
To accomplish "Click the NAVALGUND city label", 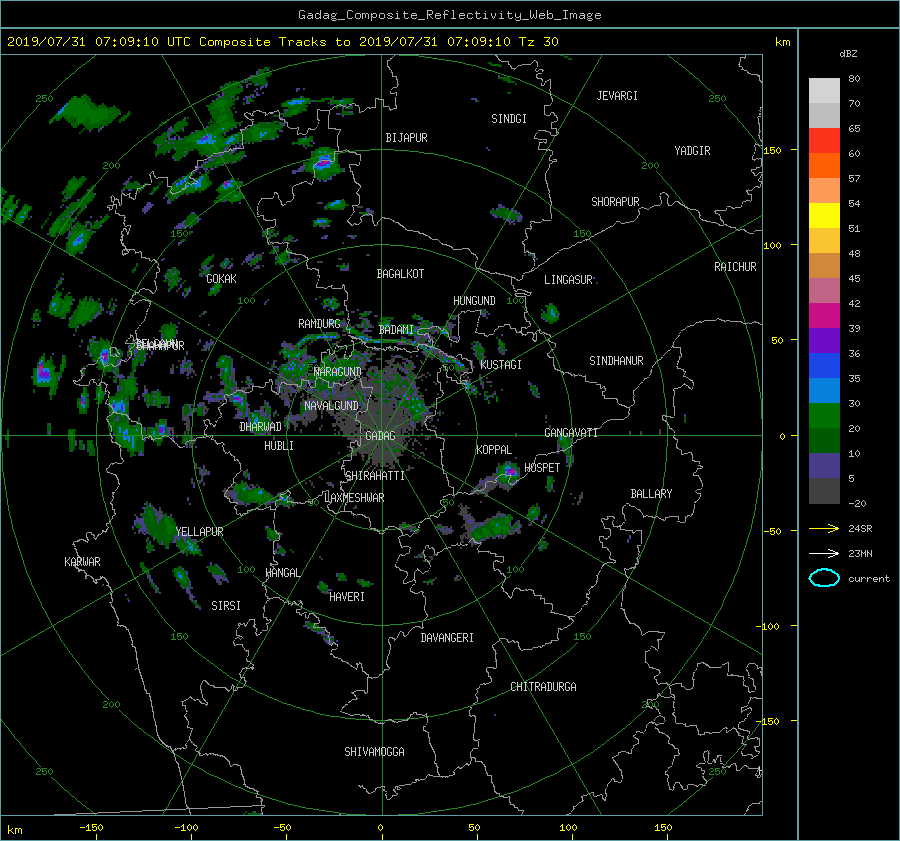I will 331,406.
